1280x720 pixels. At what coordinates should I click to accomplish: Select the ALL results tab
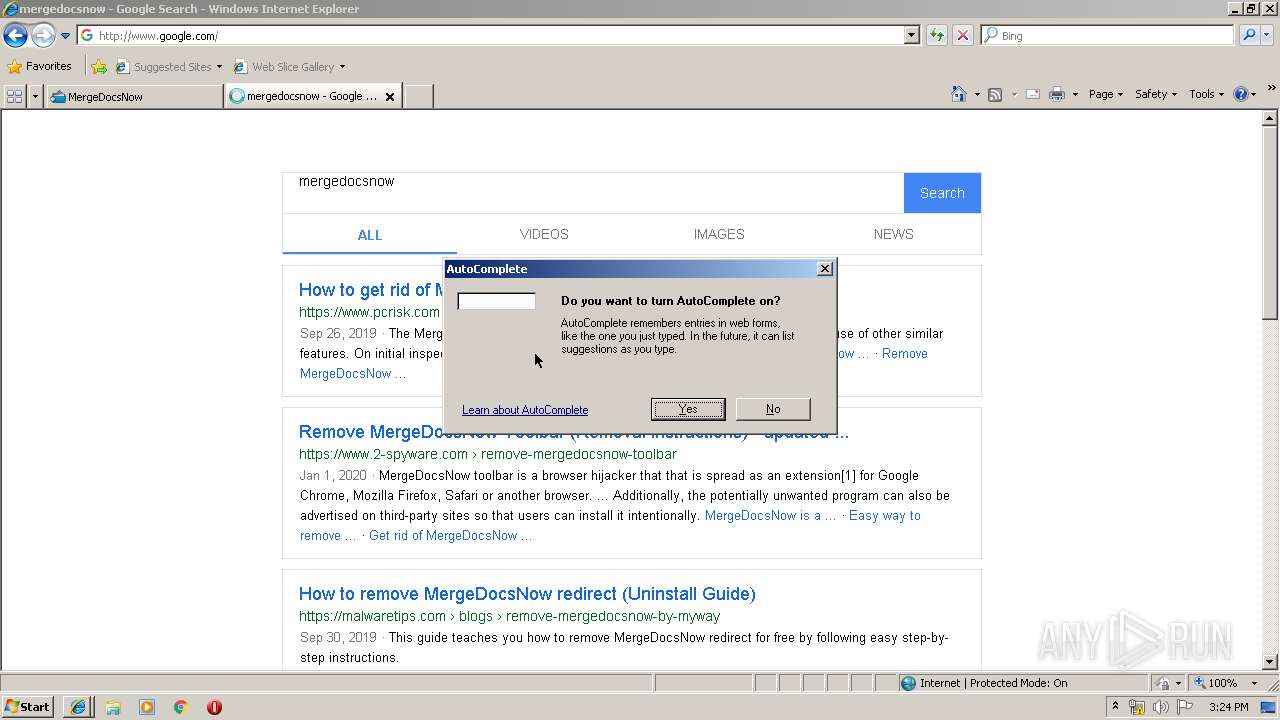(370, 235)
